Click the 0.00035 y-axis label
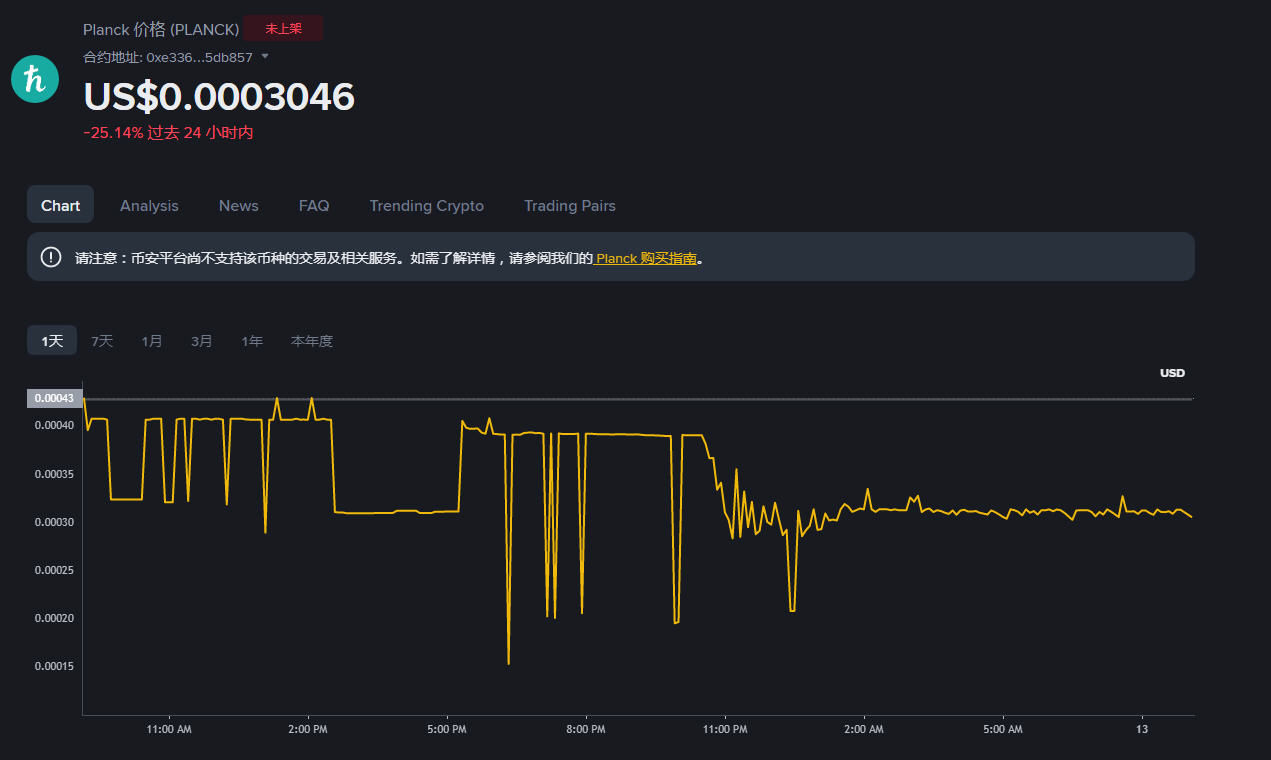 pyautogui.click(x=54, y=474)
